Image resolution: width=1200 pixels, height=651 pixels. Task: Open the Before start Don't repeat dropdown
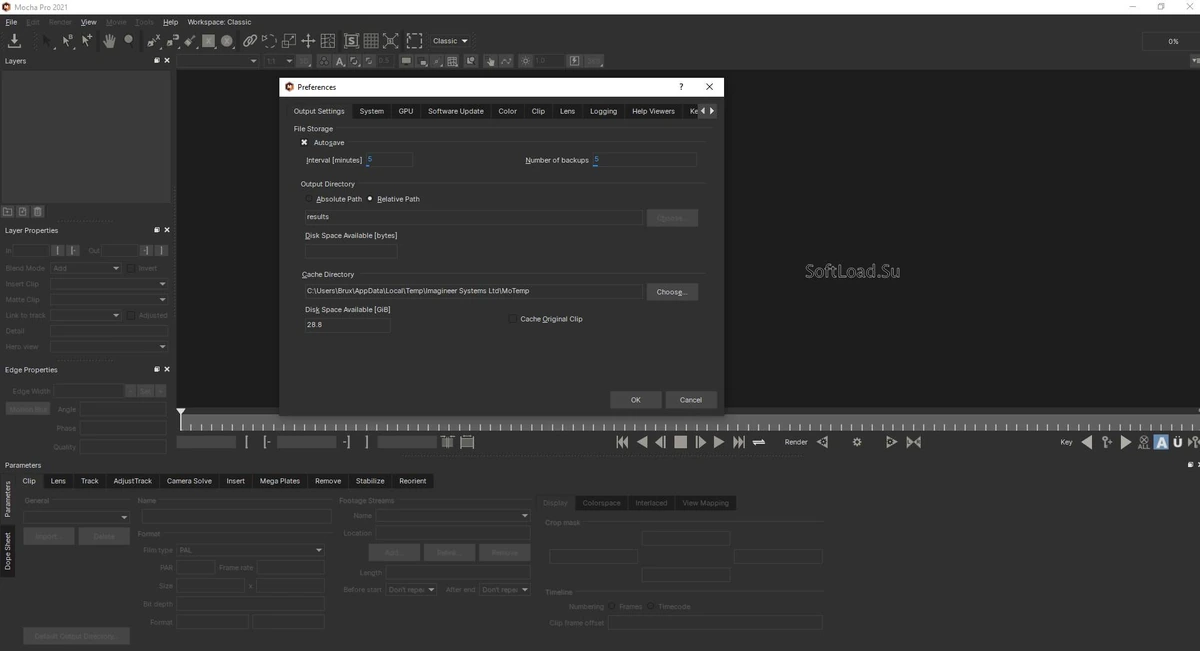click(x=412, y=590)
